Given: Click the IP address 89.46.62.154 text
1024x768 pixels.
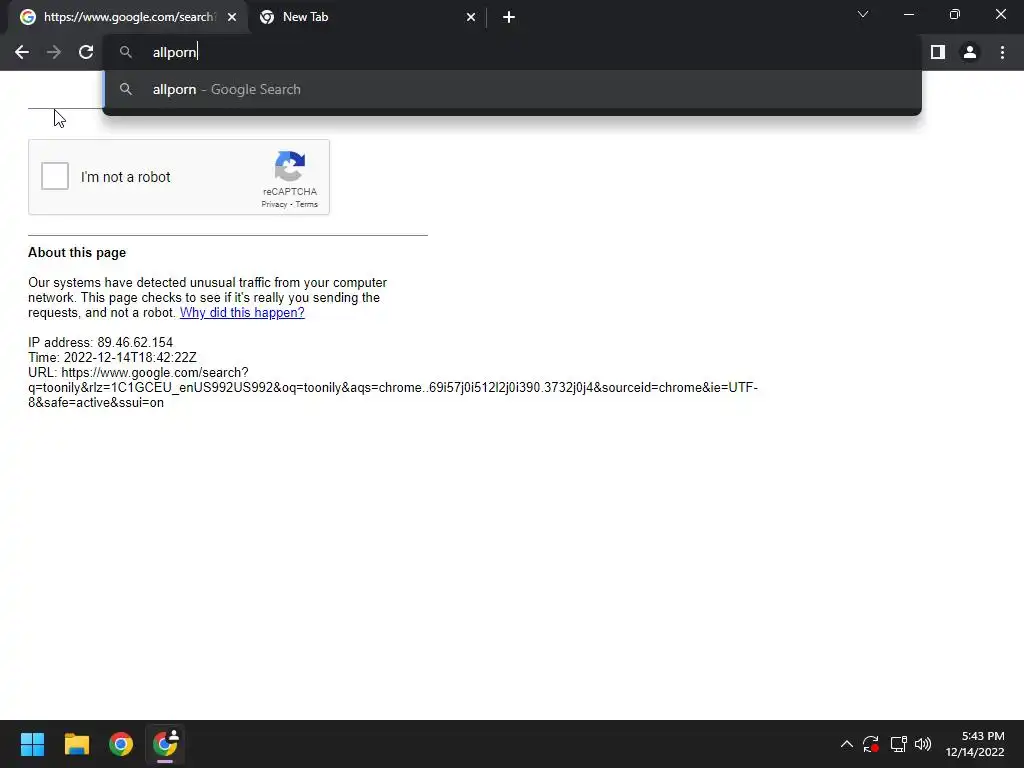Looking at the screenshot, I should (x=101, y=343).
